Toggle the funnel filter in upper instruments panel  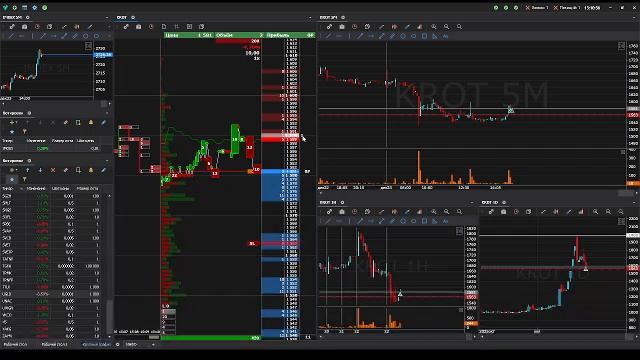tap(24, 131)
